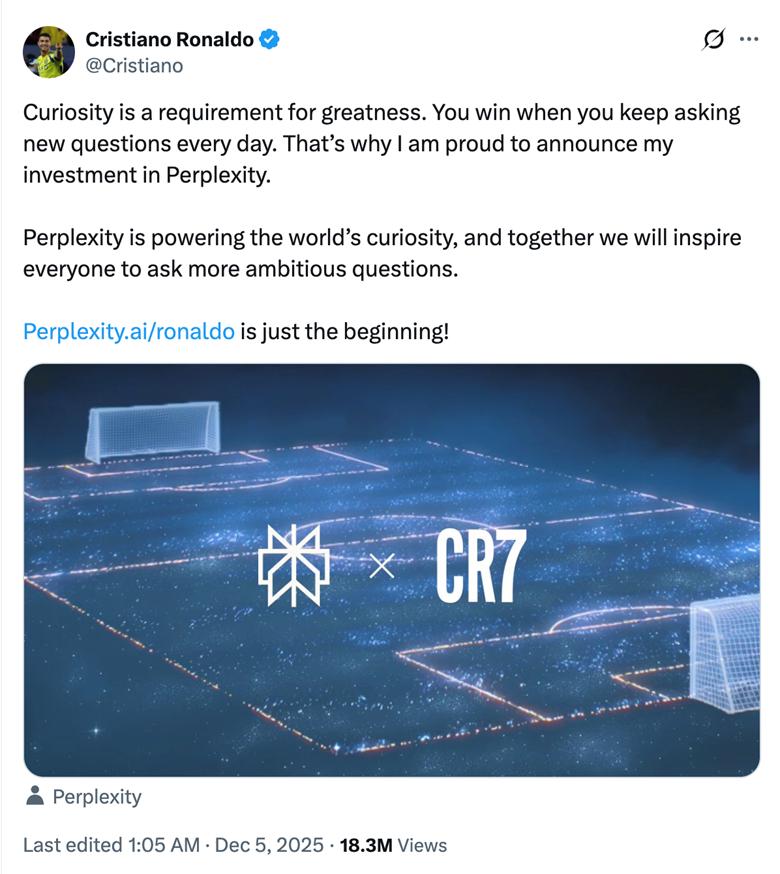
Task: Click the CR7 logo in the image
Action: tap(480, 567)
